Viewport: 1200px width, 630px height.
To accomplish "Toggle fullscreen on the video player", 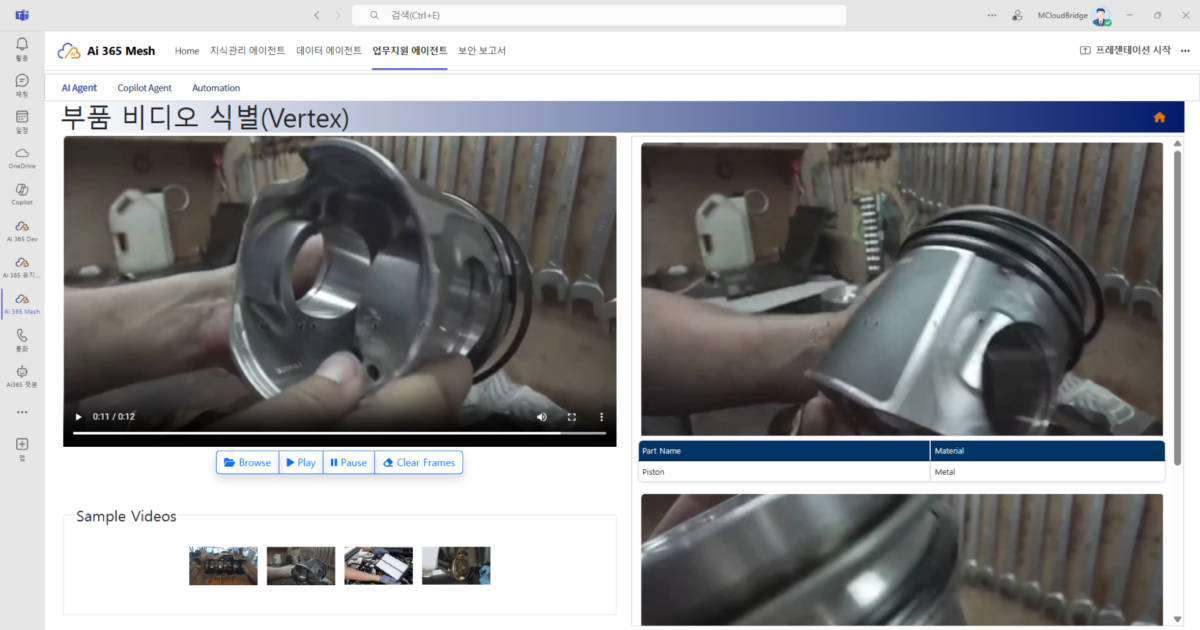I will [x=572, y=417].
